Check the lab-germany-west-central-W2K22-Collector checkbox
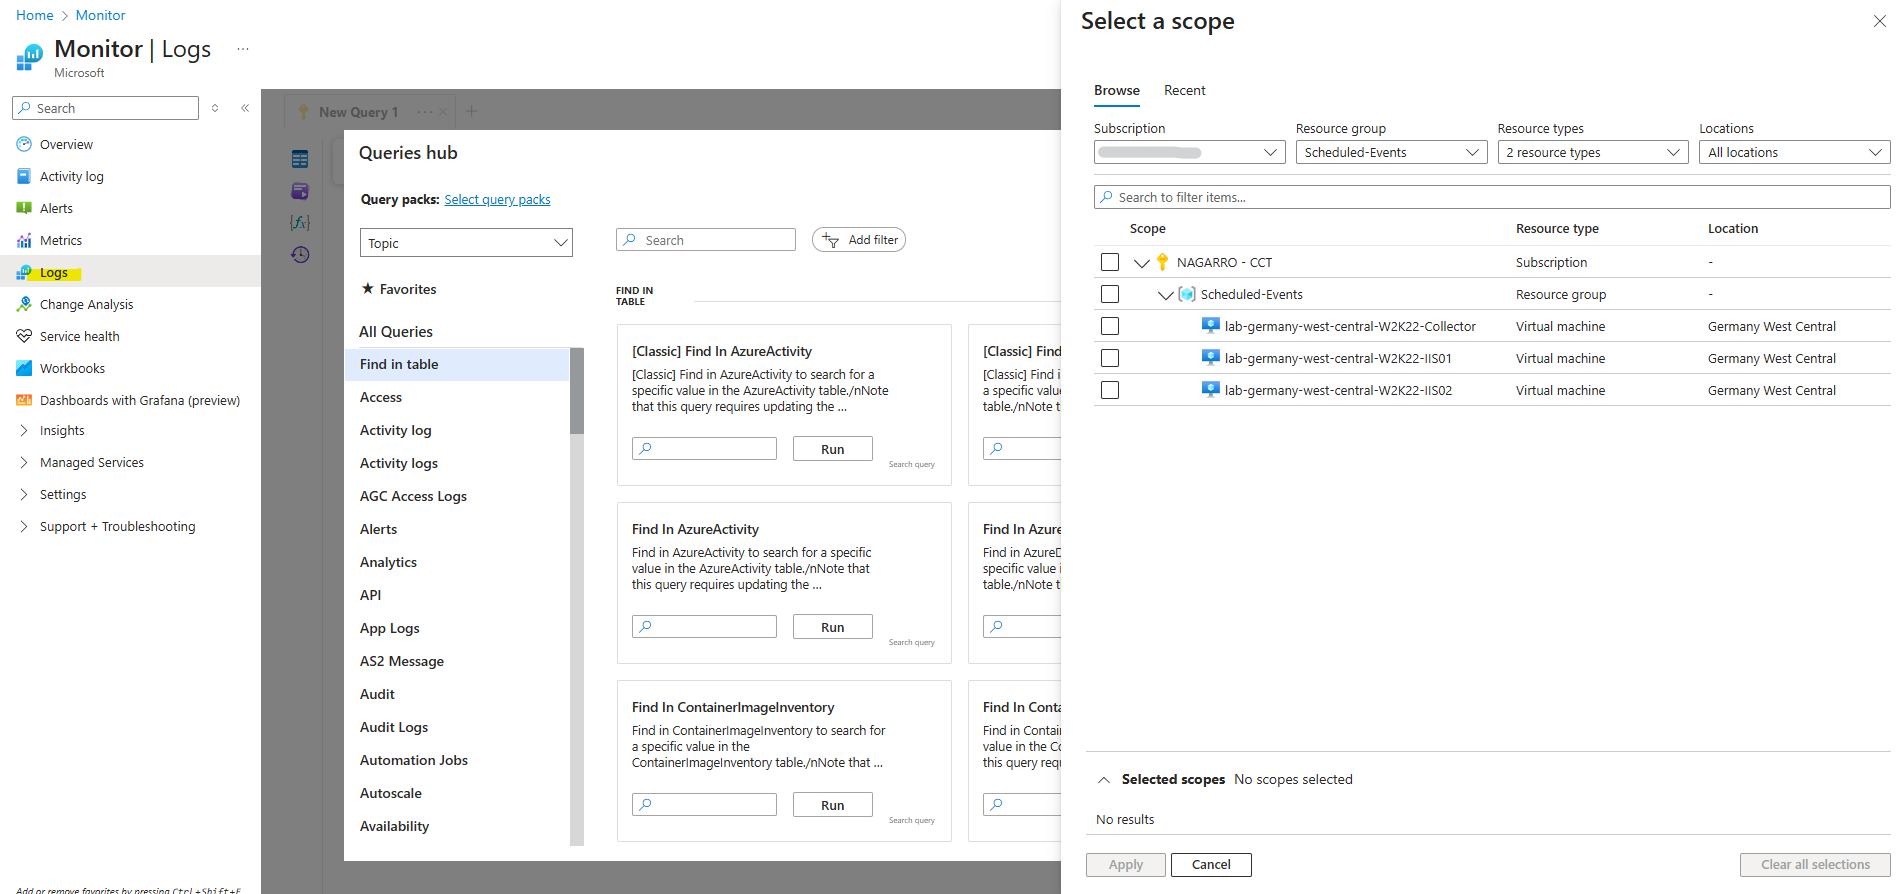 pos(1110,326)
